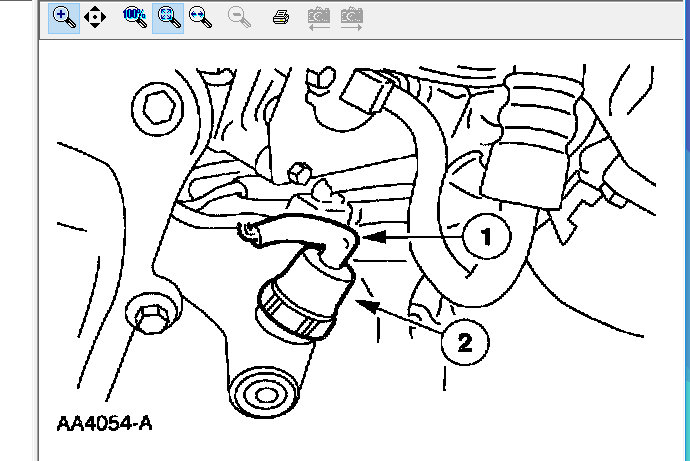The height and width of the screenshot is (461, 690).
Task: Print the diagram with printer icon
Action: pos(281,18)
